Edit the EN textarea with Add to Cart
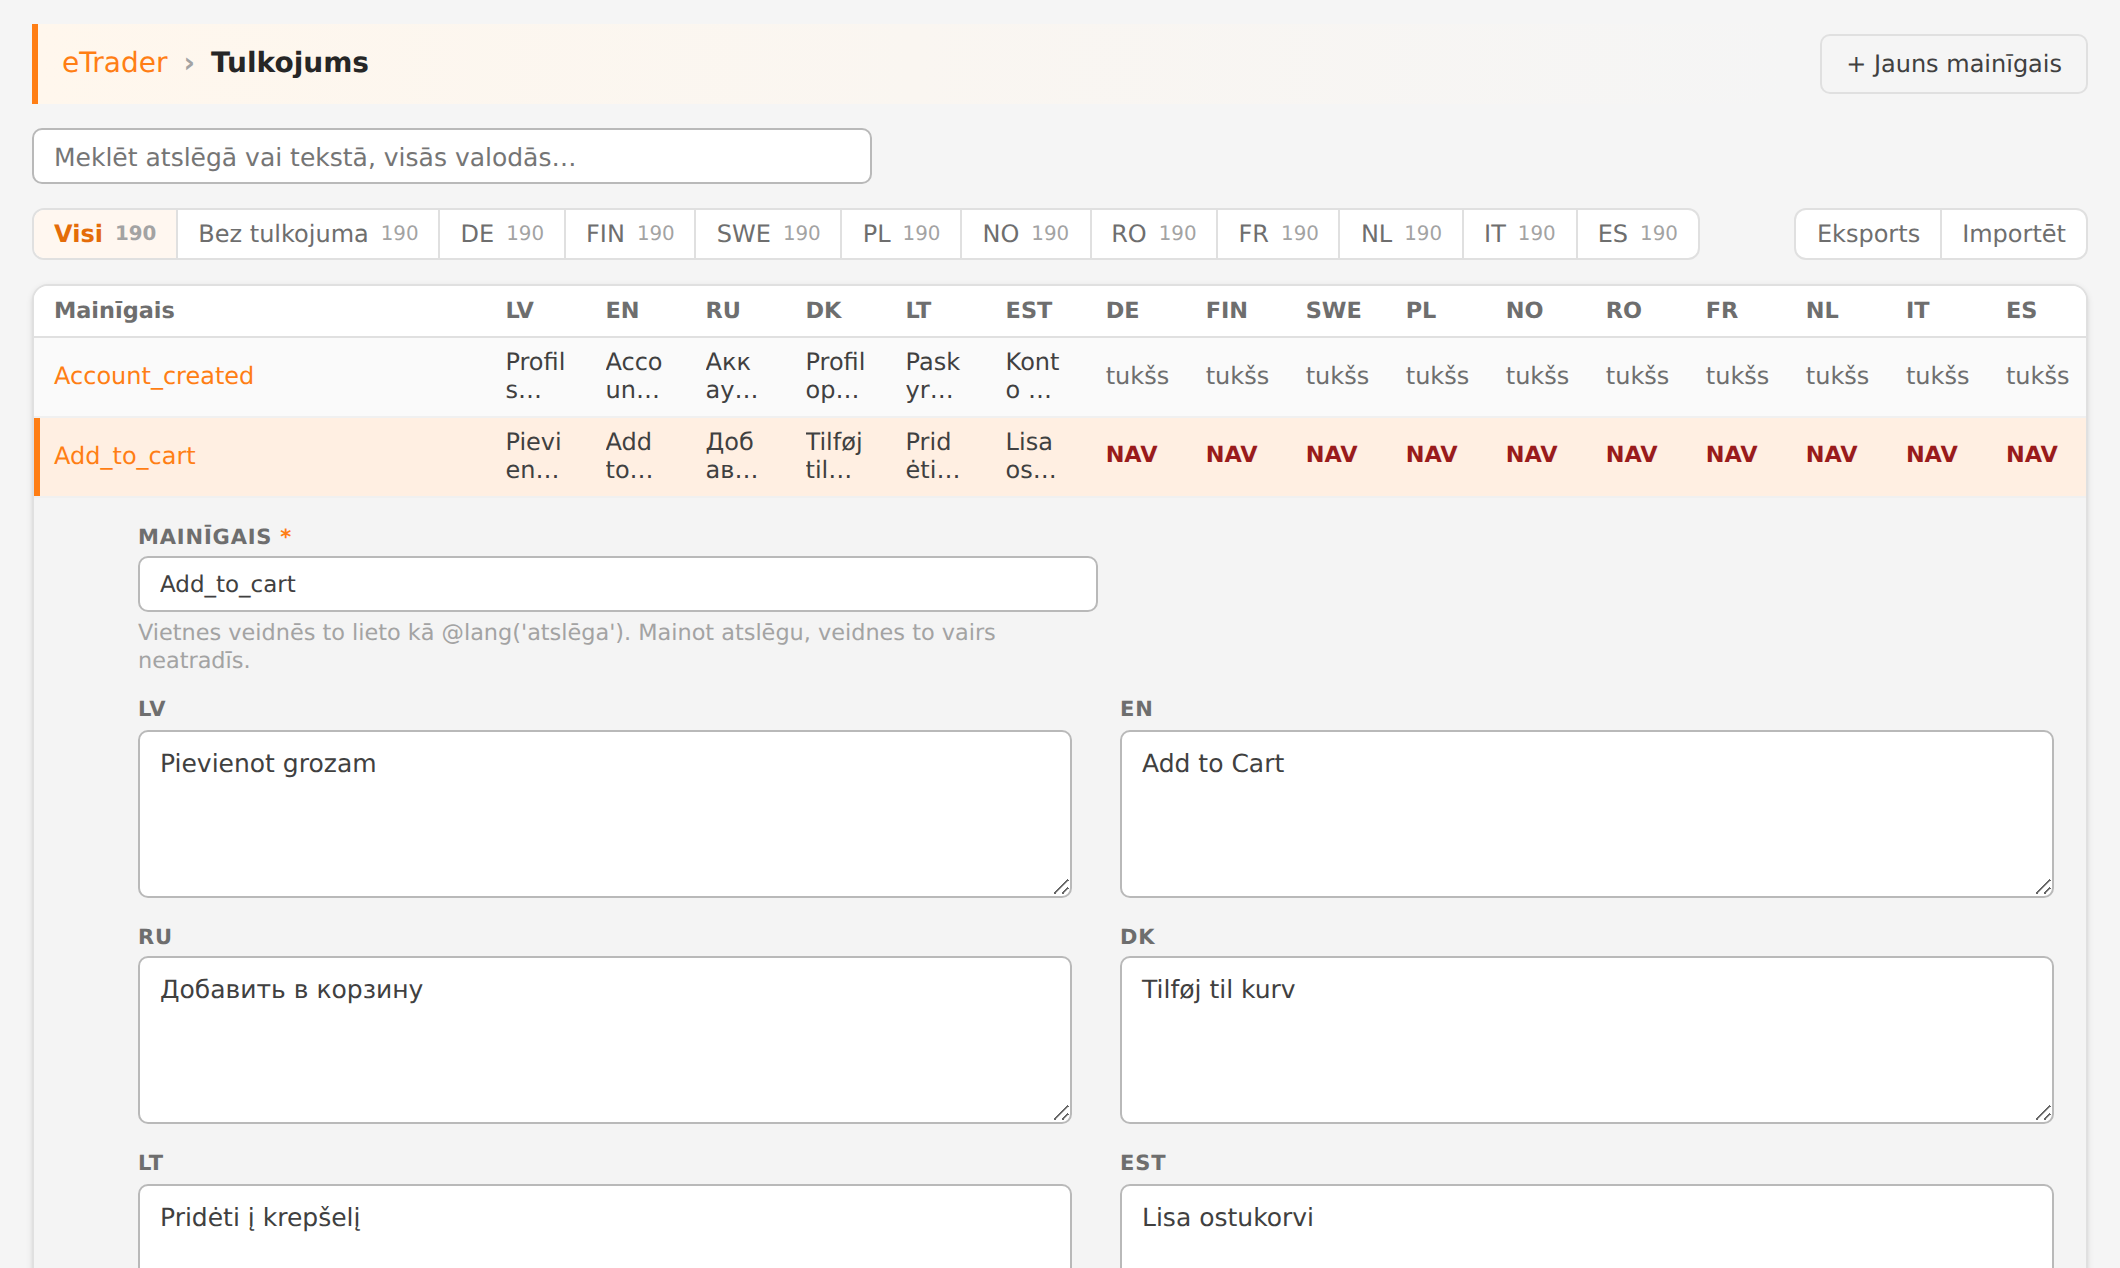 click(1586, 814)
